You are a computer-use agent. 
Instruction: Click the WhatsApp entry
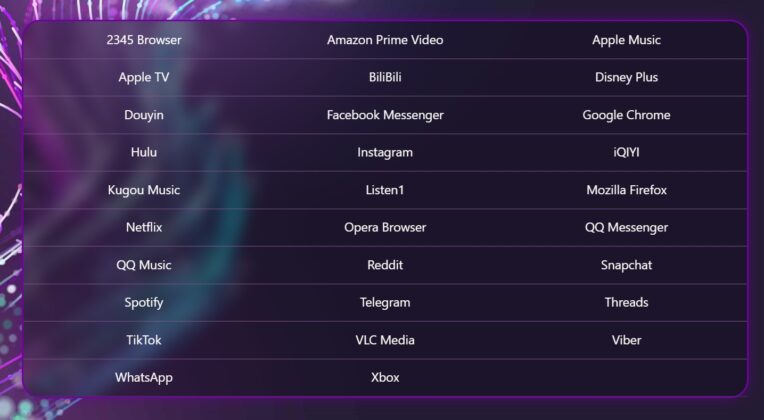point(144,377)
